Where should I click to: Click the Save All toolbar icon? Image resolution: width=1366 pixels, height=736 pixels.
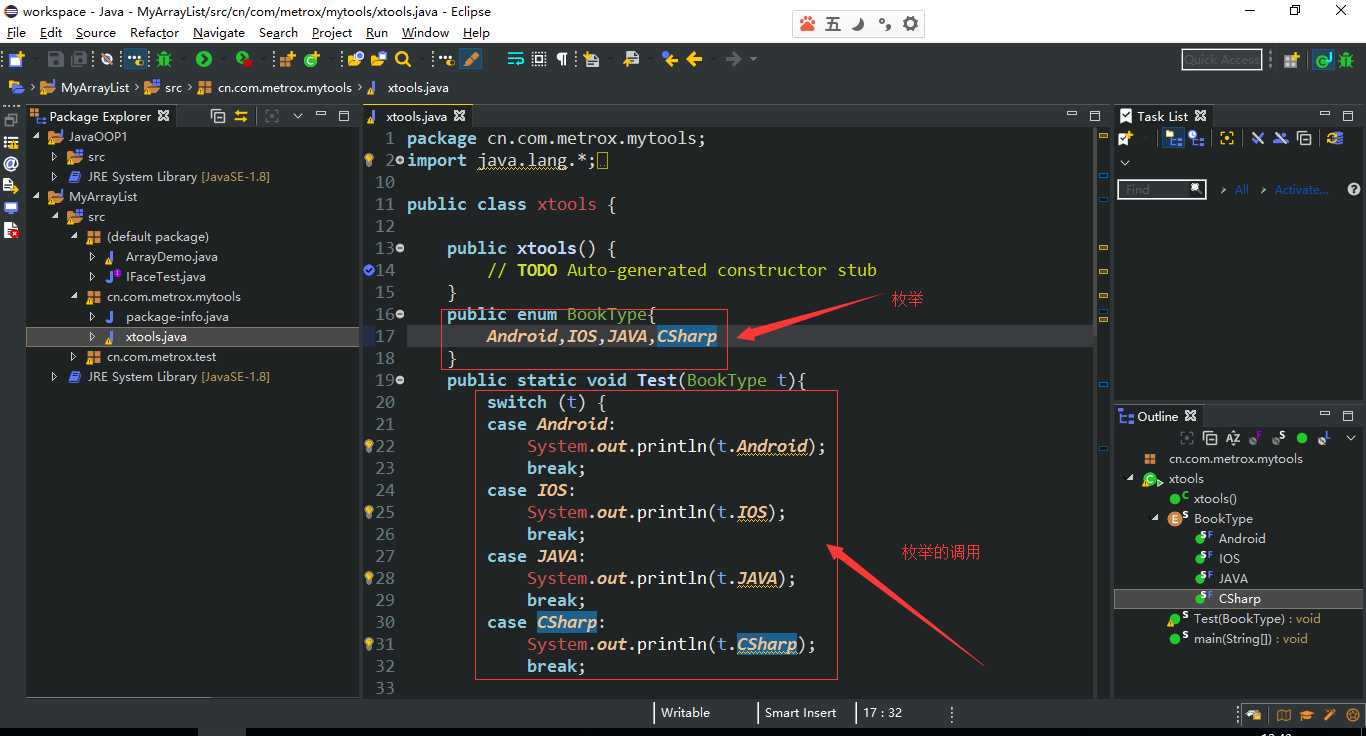pyautogui.click(x=78, y=60)
